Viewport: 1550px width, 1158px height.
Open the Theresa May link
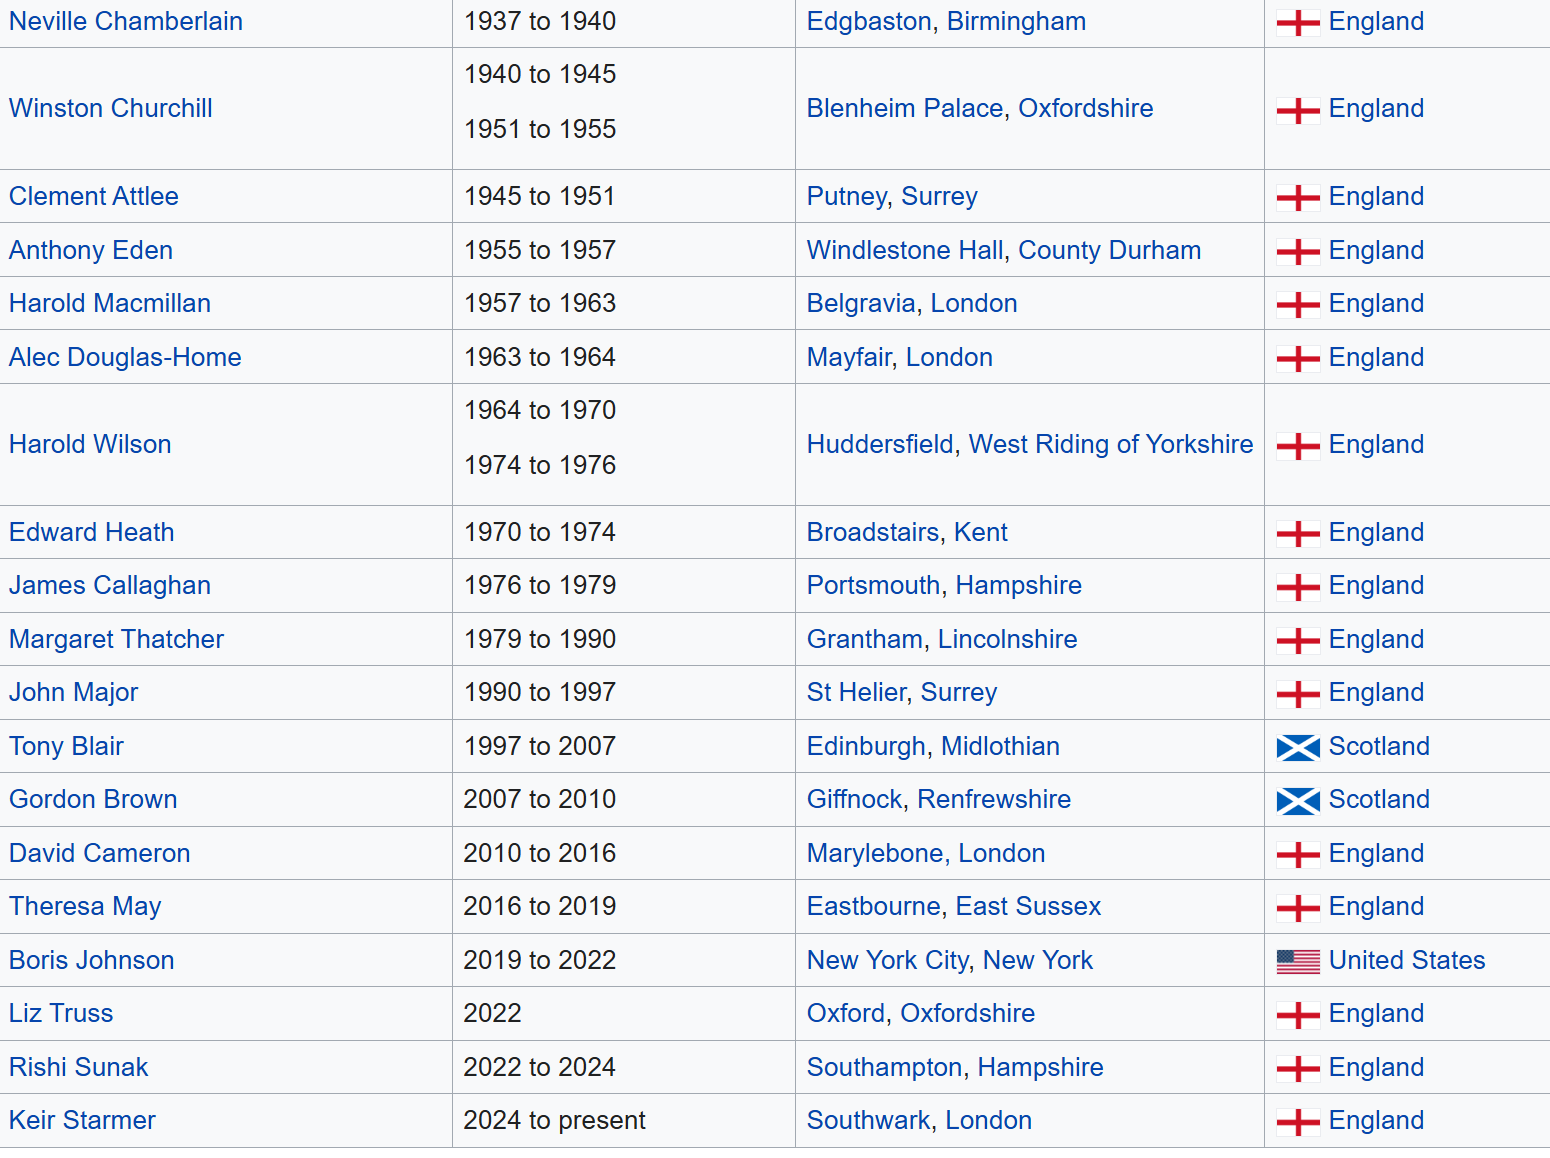pos(85,907)
